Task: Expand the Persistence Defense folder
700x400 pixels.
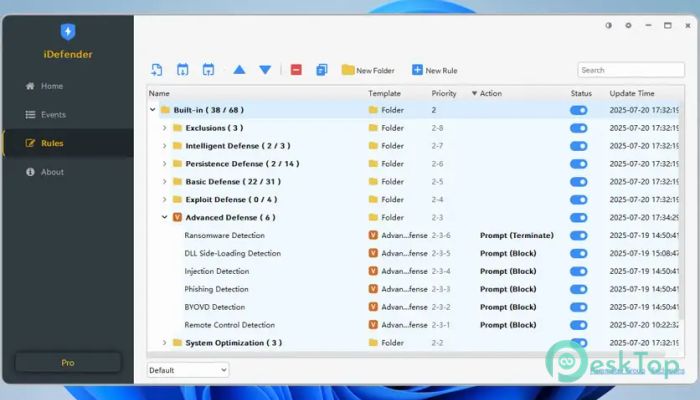Action: (x=164, y=164)
